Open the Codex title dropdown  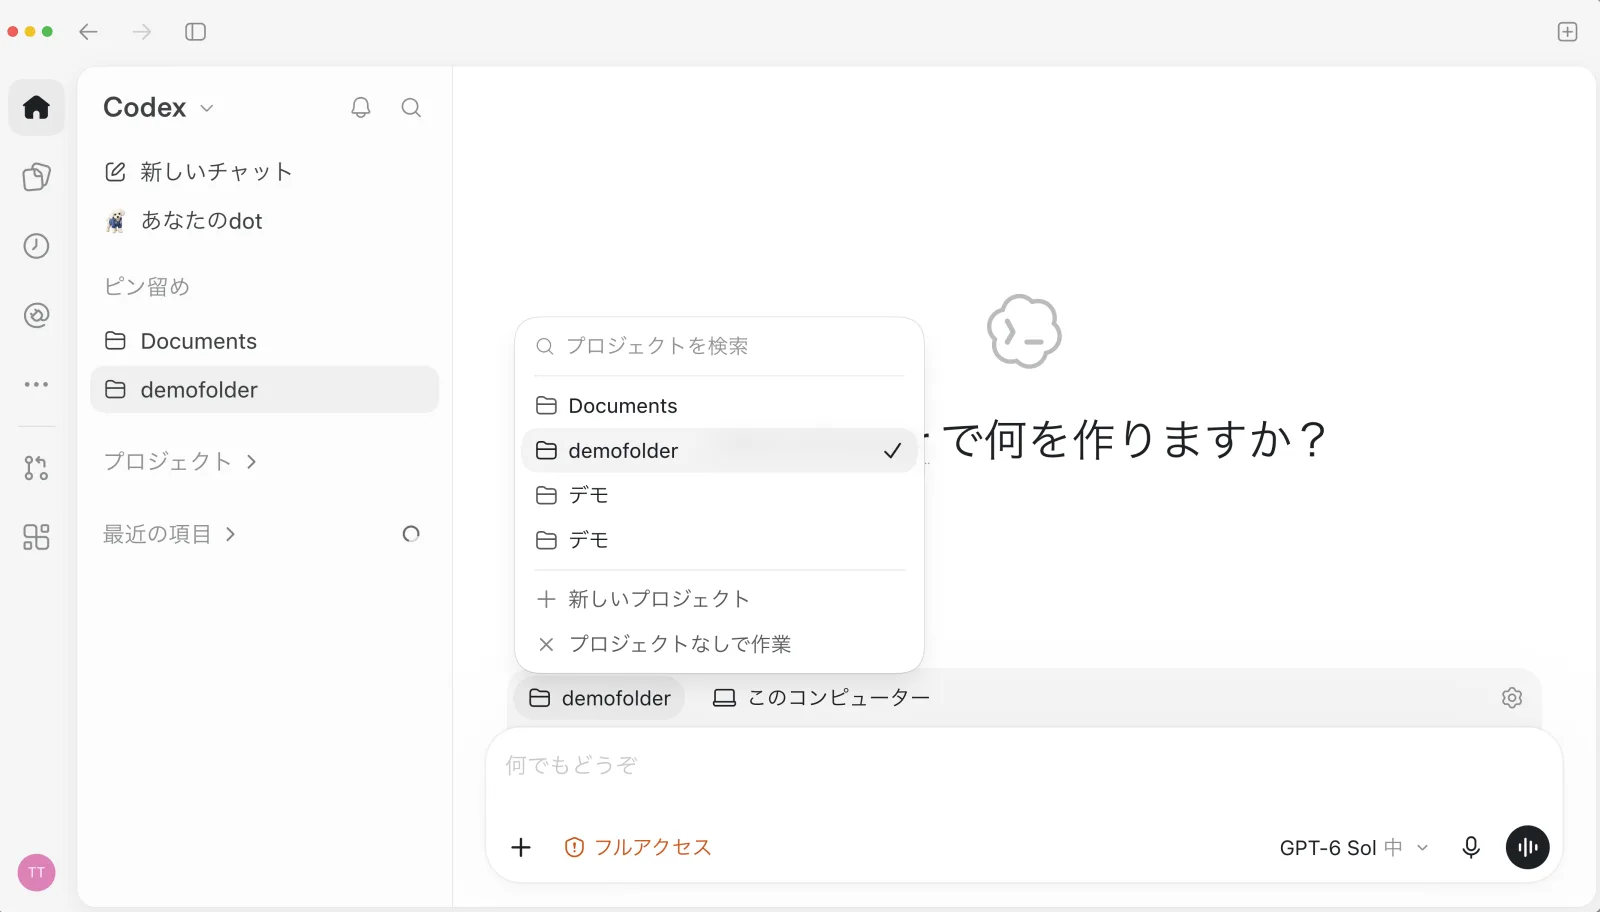click(x=159, y=107)
